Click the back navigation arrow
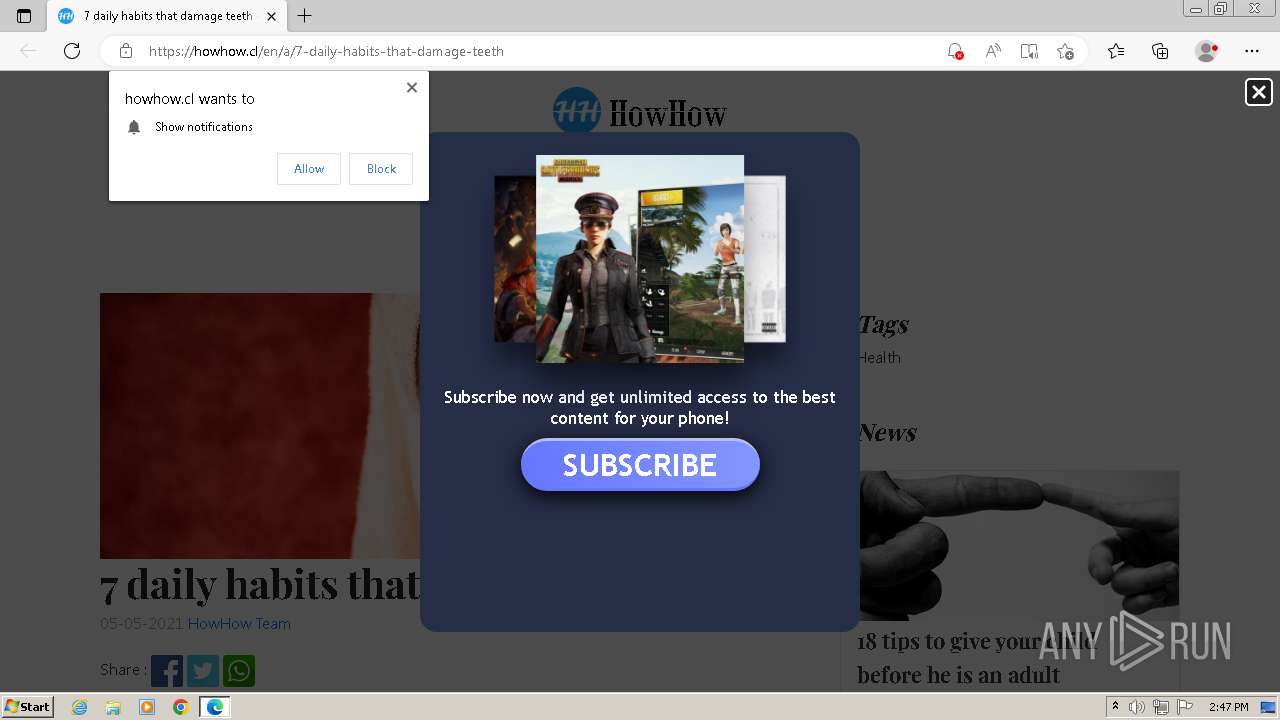This screenshot has width=1280, height=720. tap(28, 51)
